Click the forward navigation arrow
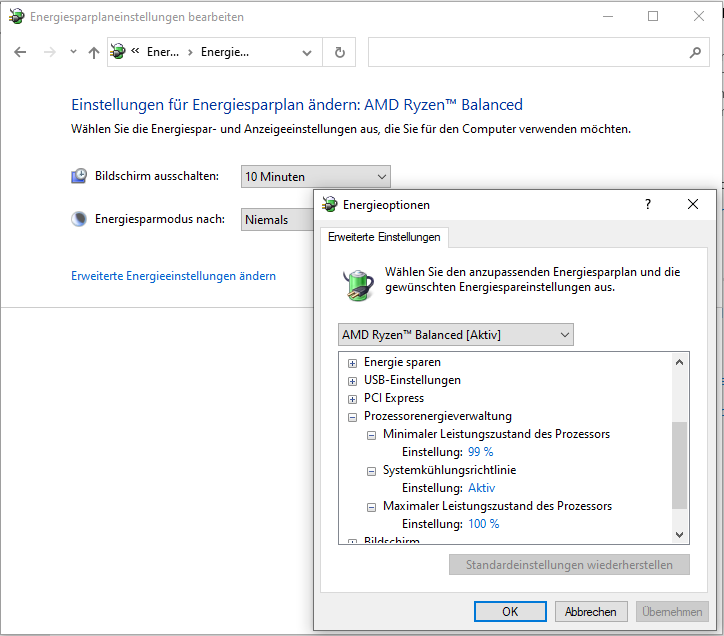The width and height of the screenshot is (724, 636). [x=49, y=52]
